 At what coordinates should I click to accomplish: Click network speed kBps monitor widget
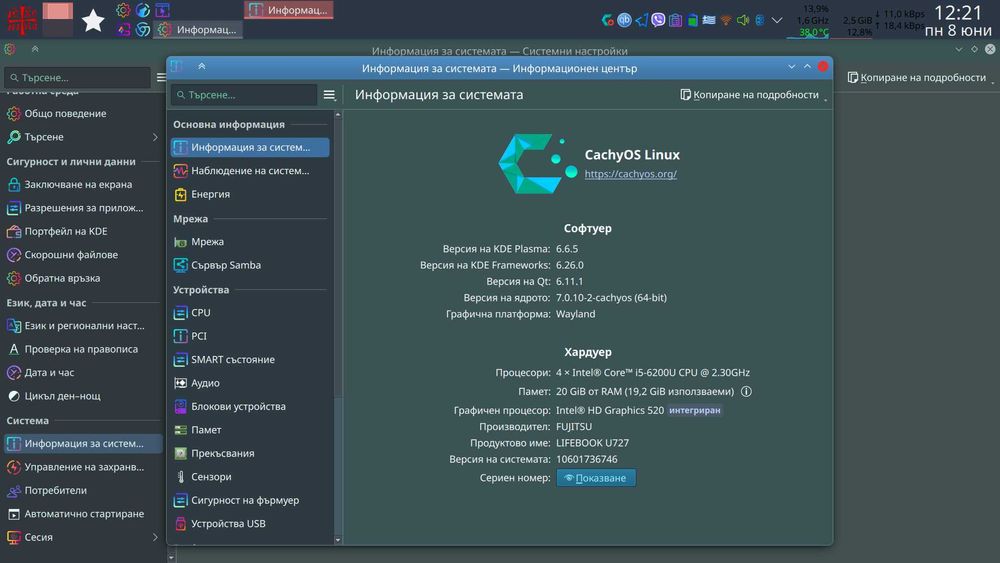pyautogui.click(x=899, y=20)
